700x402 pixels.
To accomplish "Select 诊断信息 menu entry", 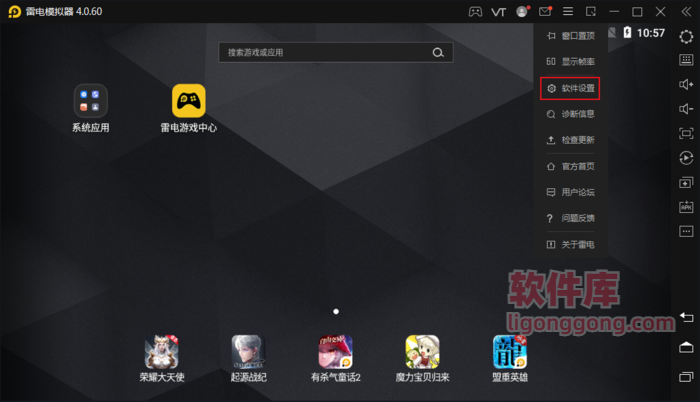I will [571, 114].
